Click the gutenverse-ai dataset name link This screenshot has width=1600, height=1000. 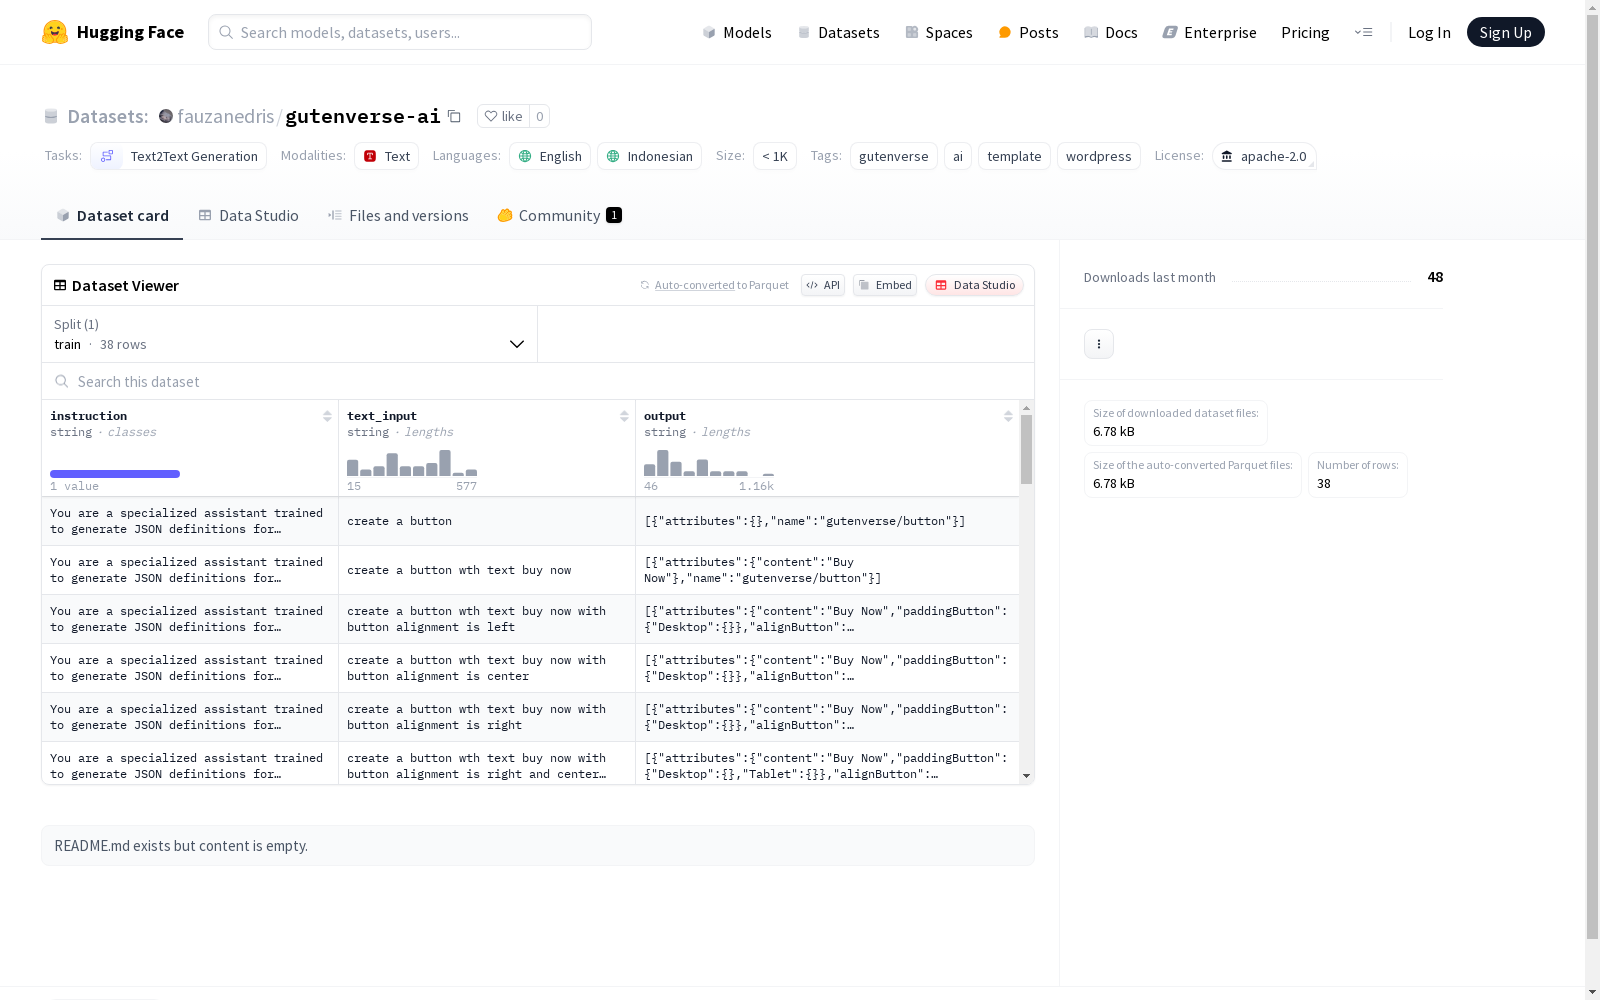(363, 116)
